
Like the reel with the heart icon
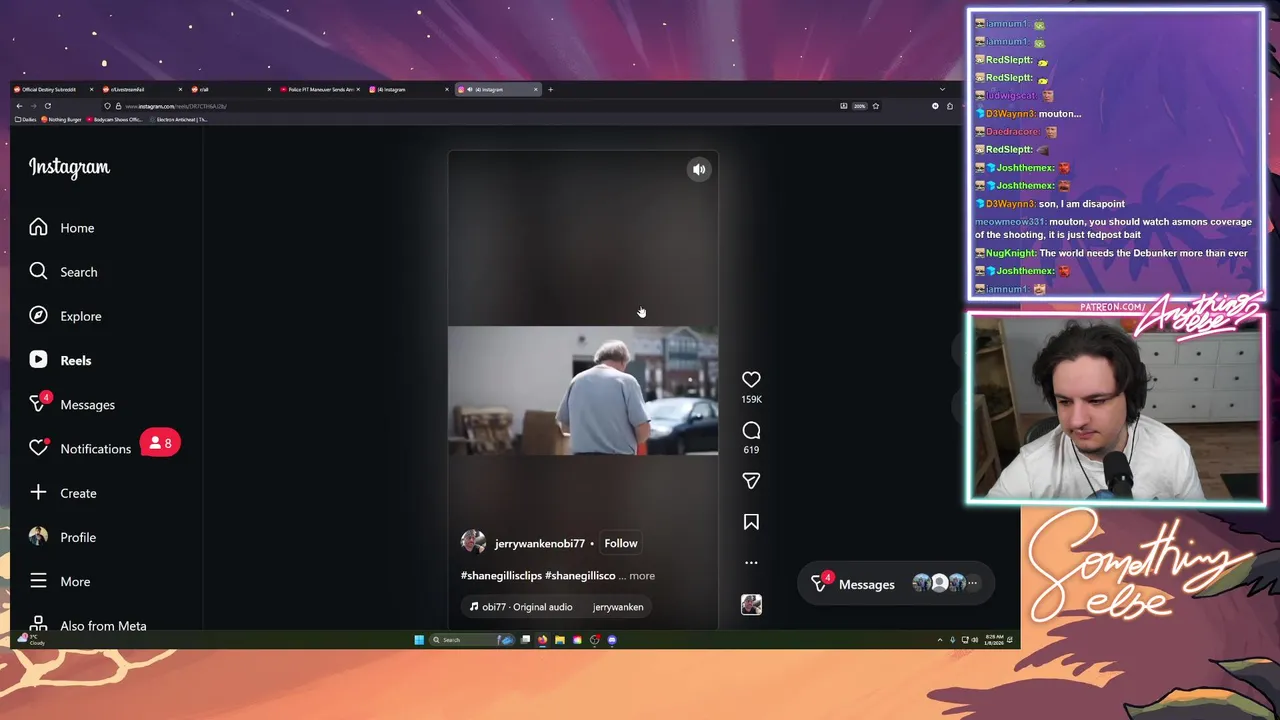pyautogui.click(x=751, y=380)
